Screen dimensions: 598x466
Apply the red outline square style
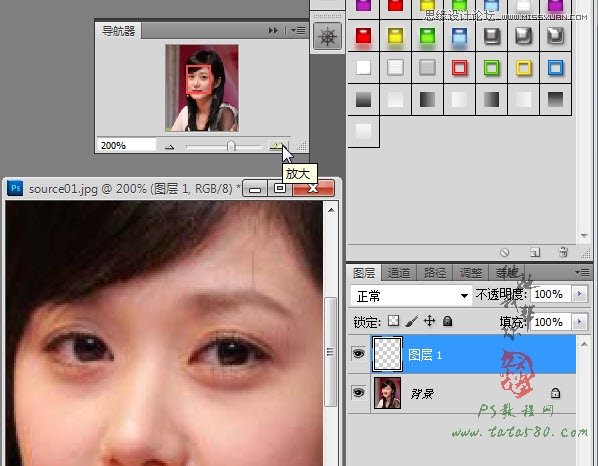pyautogui.click(x=460, y=68)
